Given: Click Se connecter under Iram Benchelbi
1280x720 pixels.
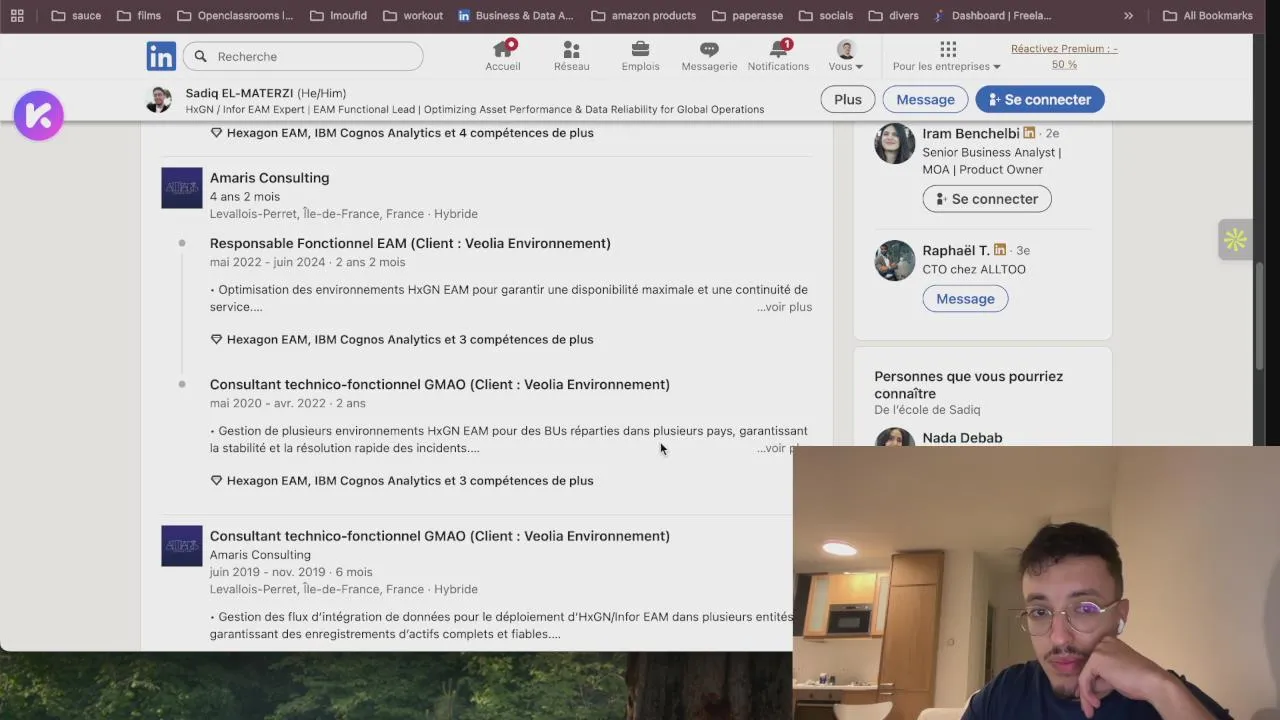Looking at the screenshot, I should pyautogui.click(x=987, y=199).
